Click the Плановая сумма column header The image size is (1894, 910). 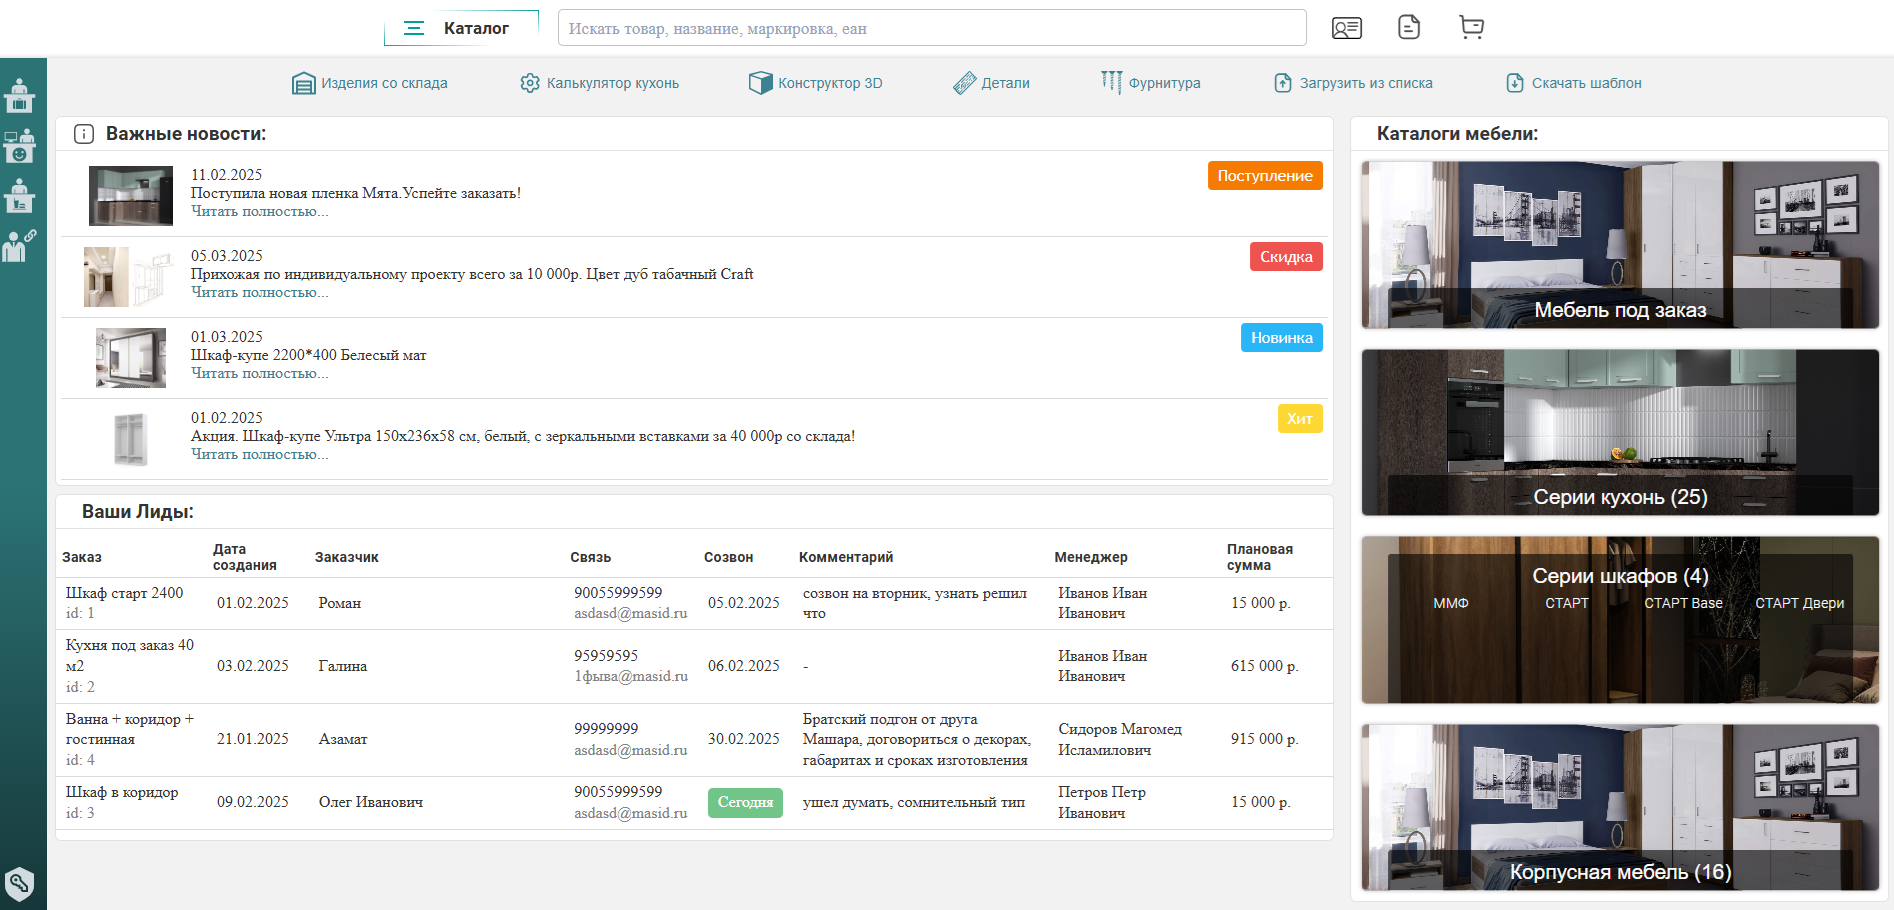point(1260,557)
